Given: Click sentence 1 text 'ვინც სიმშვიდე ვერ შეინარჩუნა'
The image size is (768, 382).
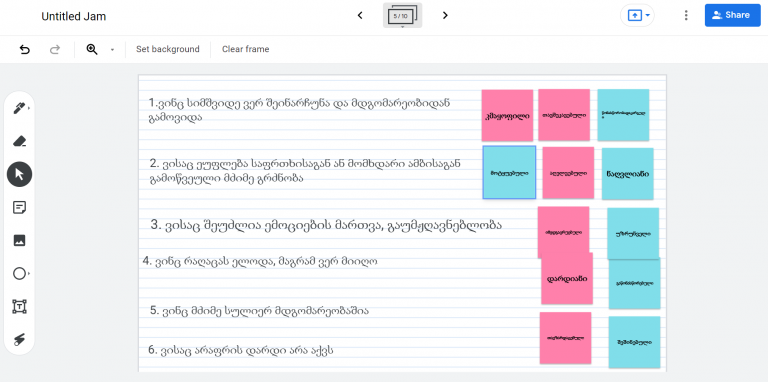Looking at the screenshot, I should [x=245, y=103].
